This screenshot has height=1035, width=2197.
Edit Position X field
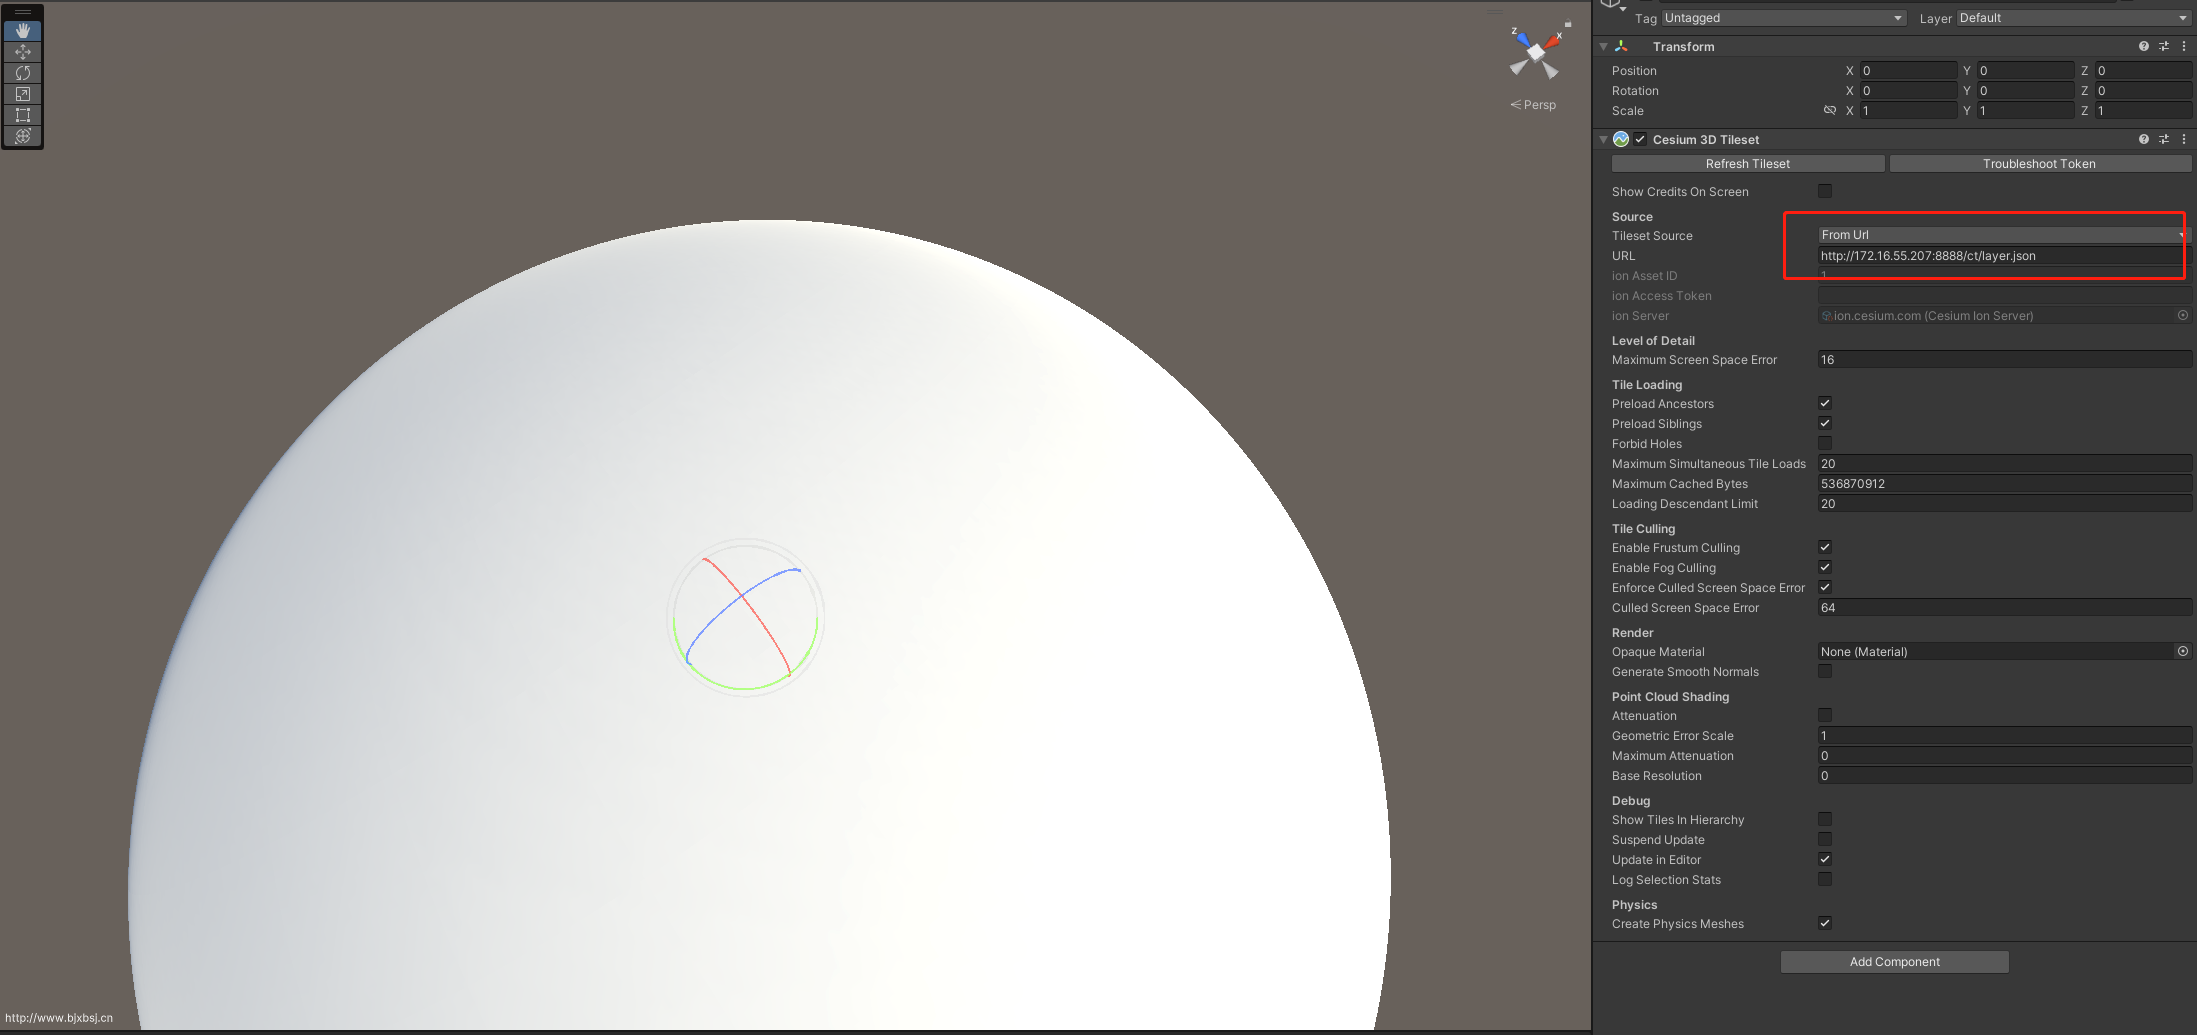tap(1908, 71)
